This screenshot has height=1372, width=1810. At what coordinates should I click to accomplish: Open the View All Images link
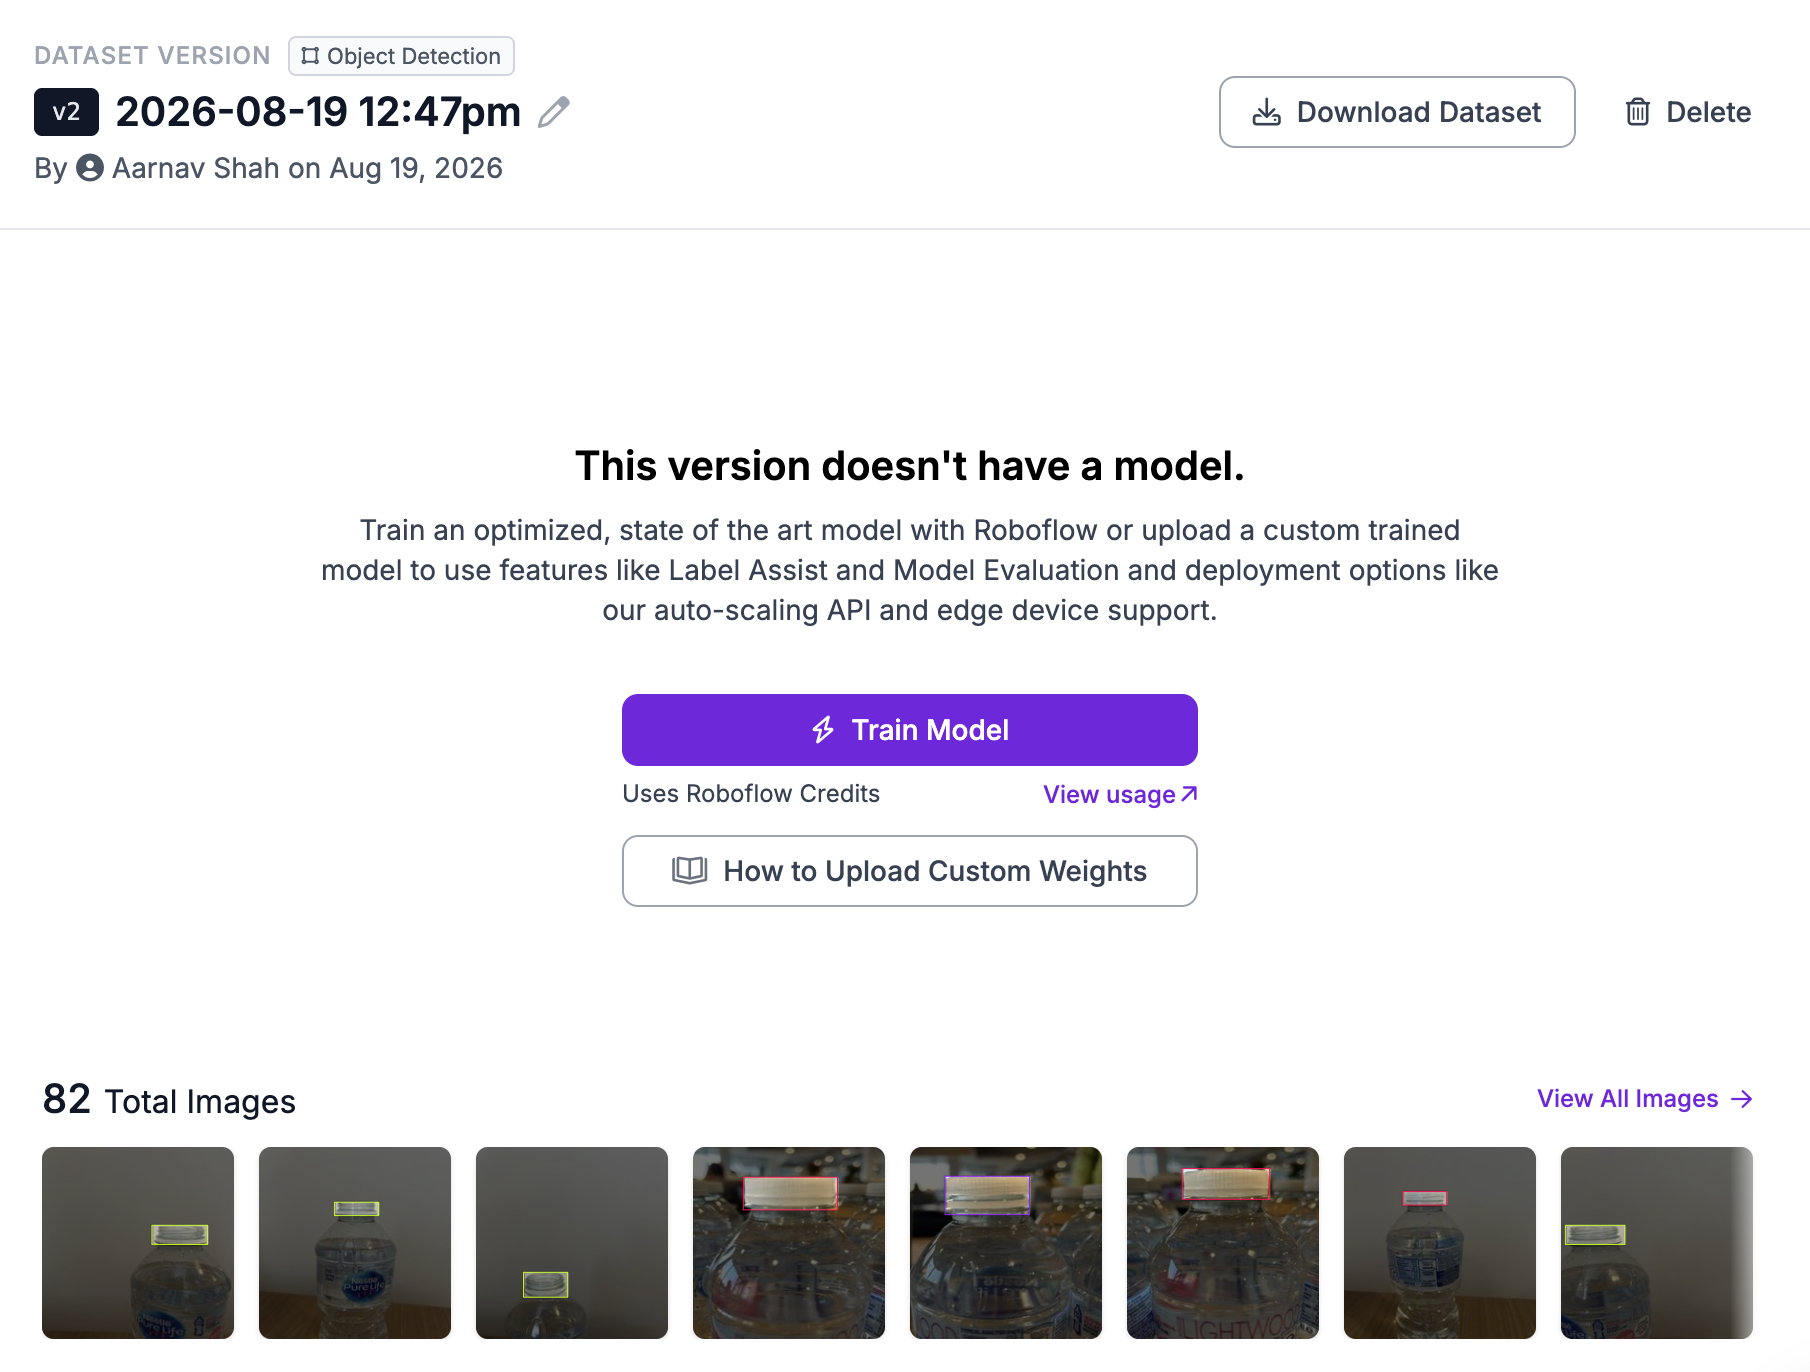point(1645,1099)
